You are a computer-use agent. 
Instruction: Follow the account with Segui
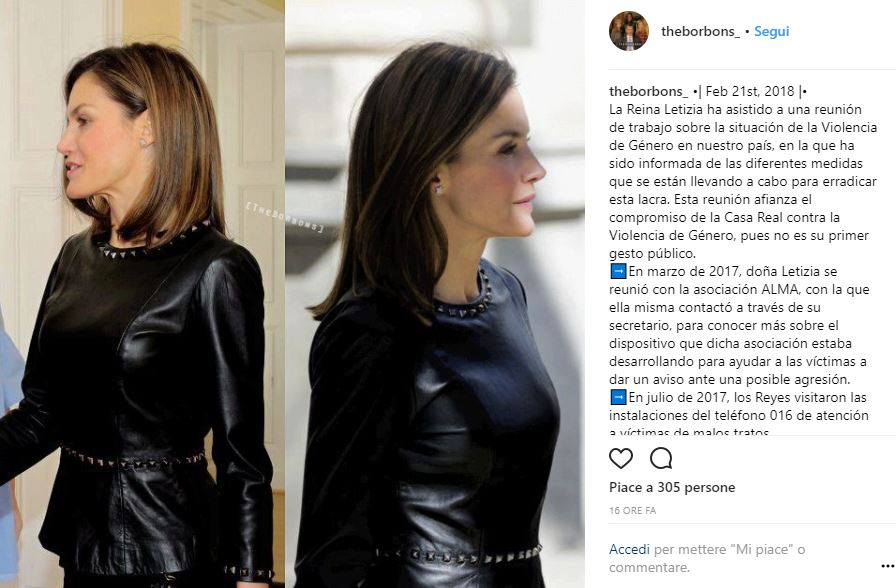click(x=771, y=31)
